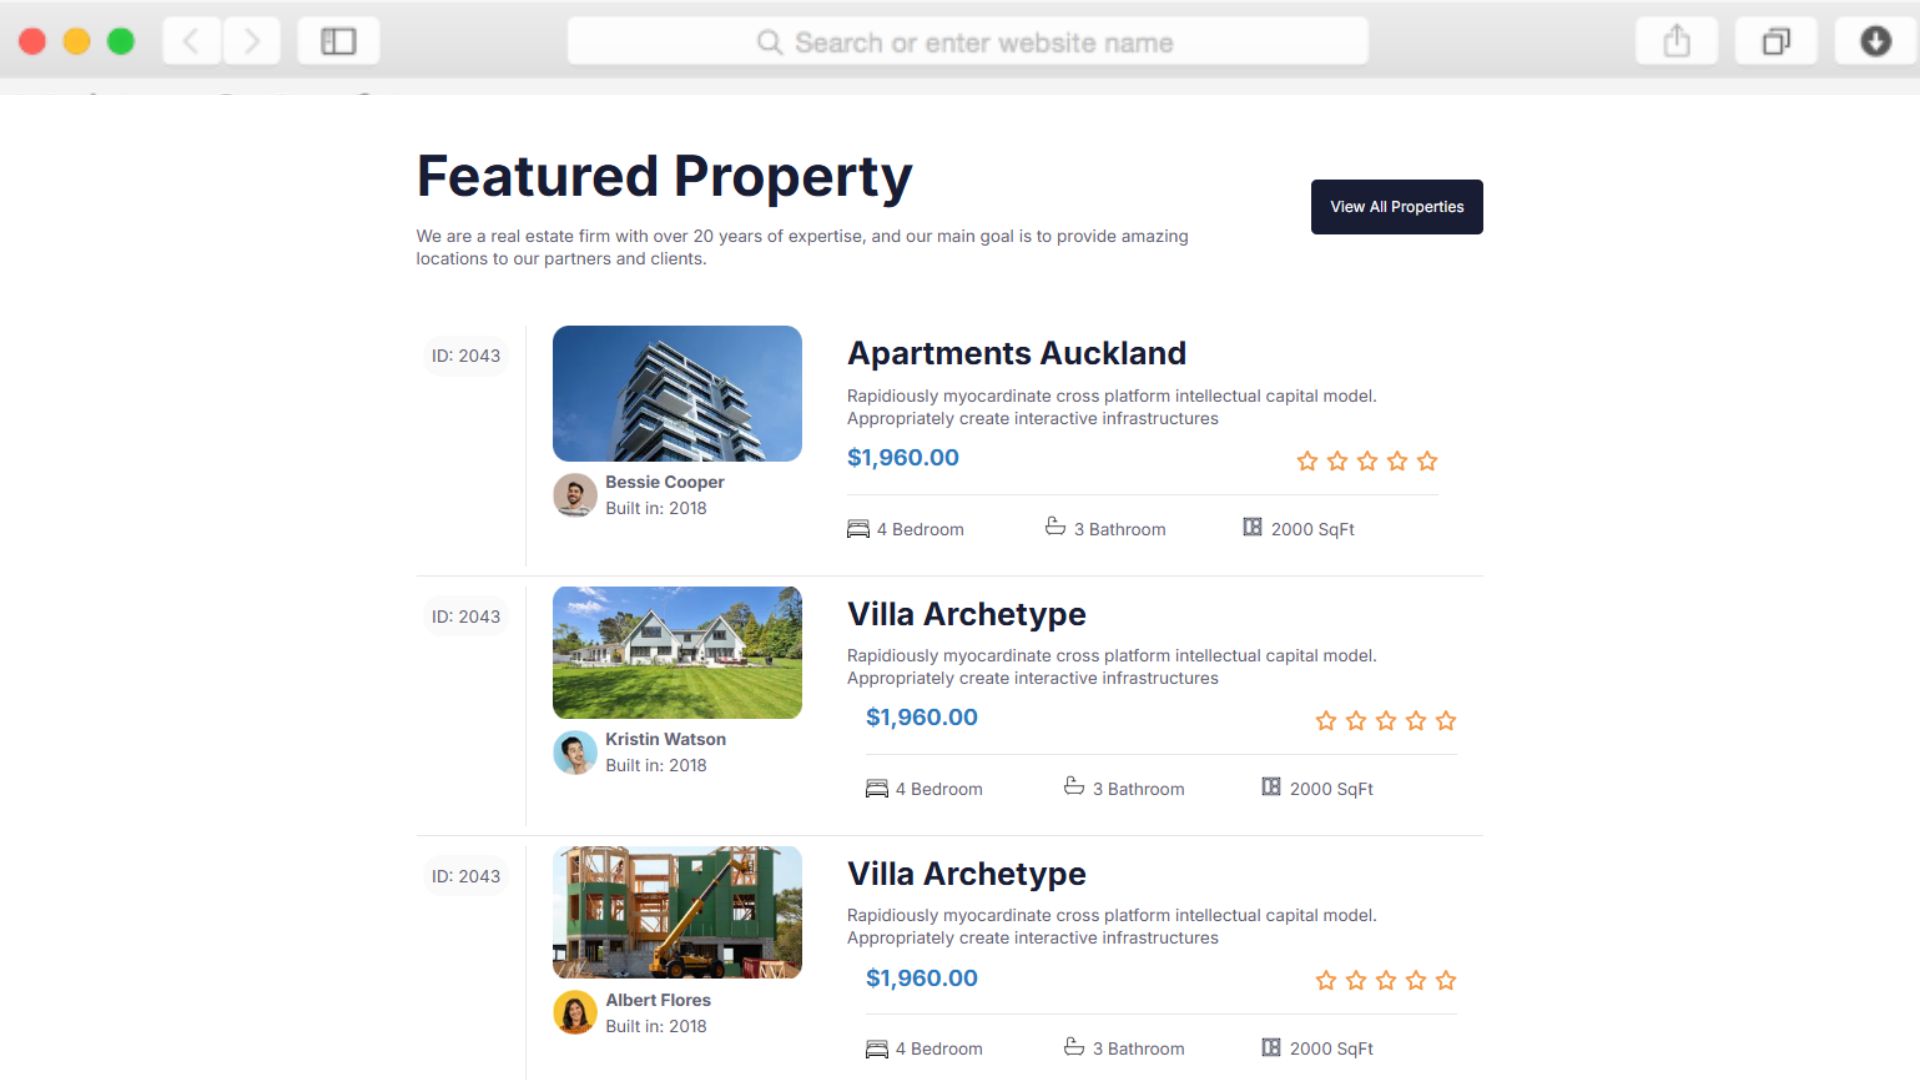The width and height of the screenshot is (1920, 1080).
Task: Click the search or enter website address field
Action: tap(967, 42)
